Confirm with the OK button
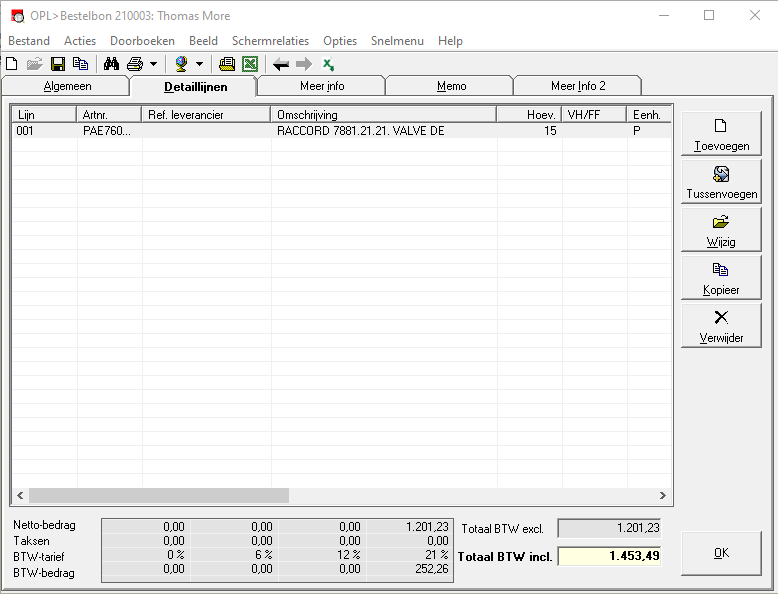The width and height of the screenshot is (778, 594). 721,553
